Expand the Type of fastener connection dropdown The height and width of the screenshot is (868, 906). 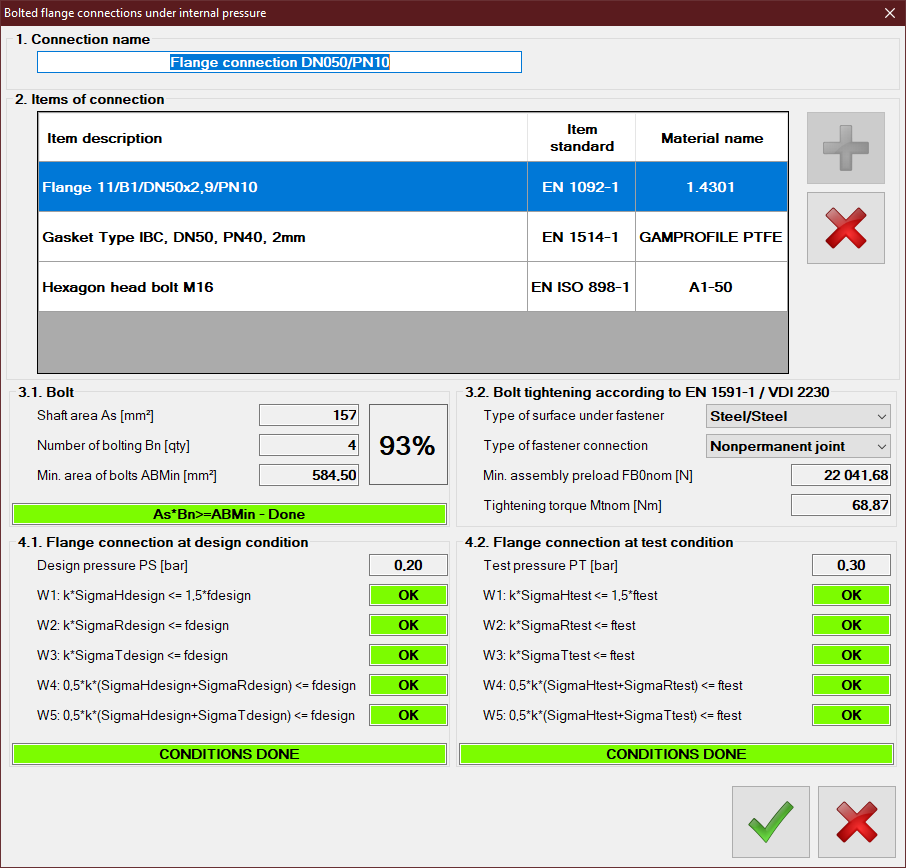tap(798, 446)
